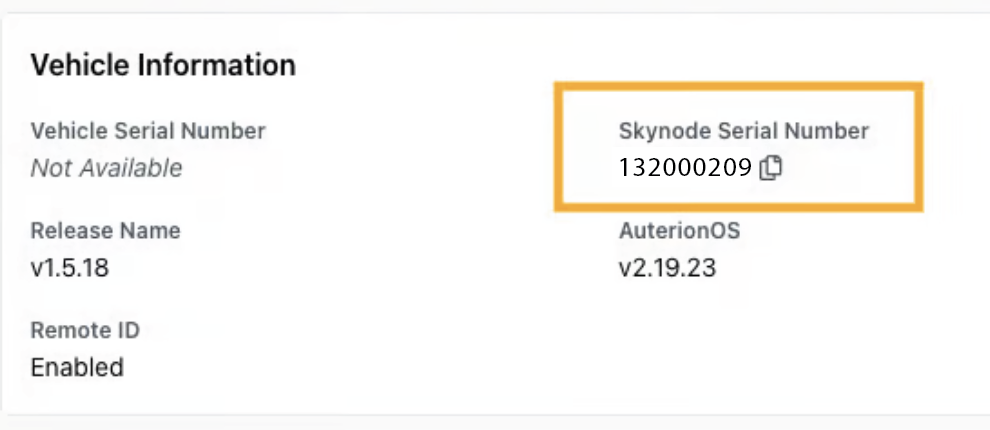Click the Remote ID label
This screenshot has height=430, width=990.
(x=85, y=330)
